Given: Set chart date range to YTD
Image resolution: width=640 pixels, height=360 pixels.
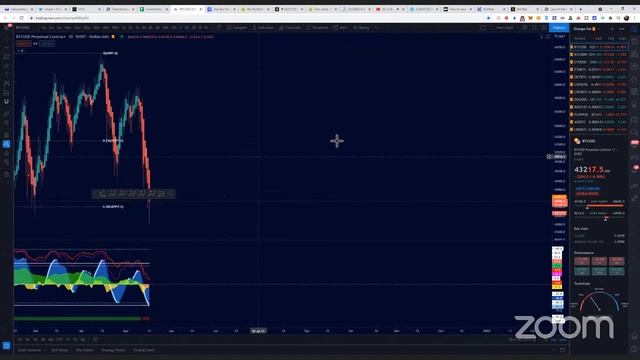Looking at the screenshot, I should tap(60, 340).
